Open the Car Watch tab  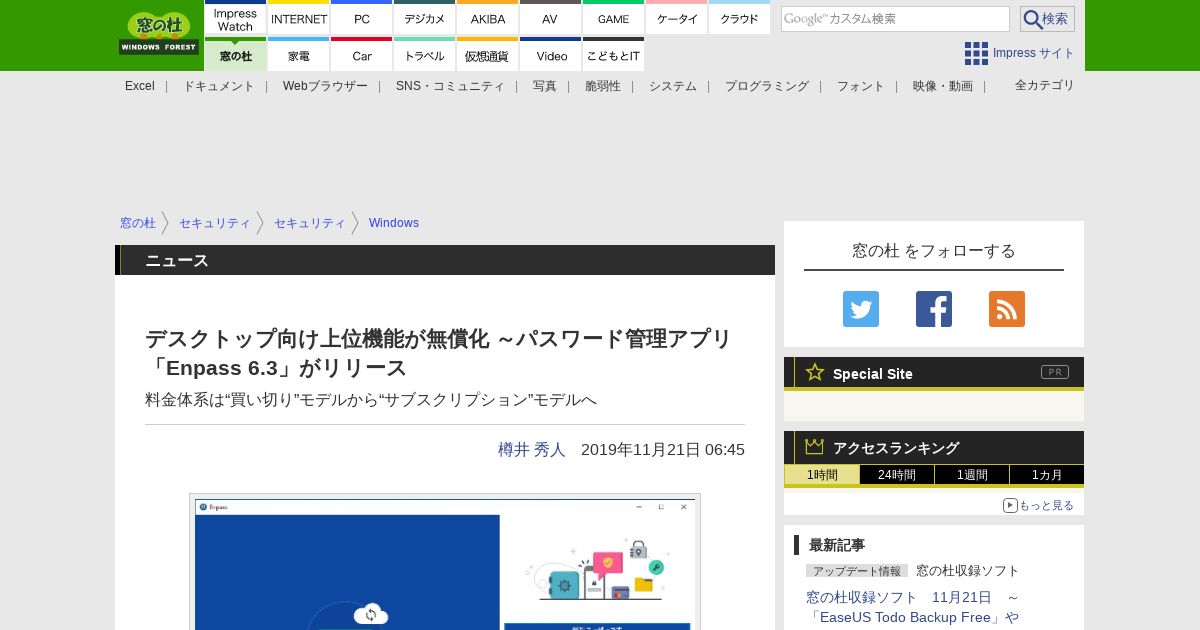point(361,54)
